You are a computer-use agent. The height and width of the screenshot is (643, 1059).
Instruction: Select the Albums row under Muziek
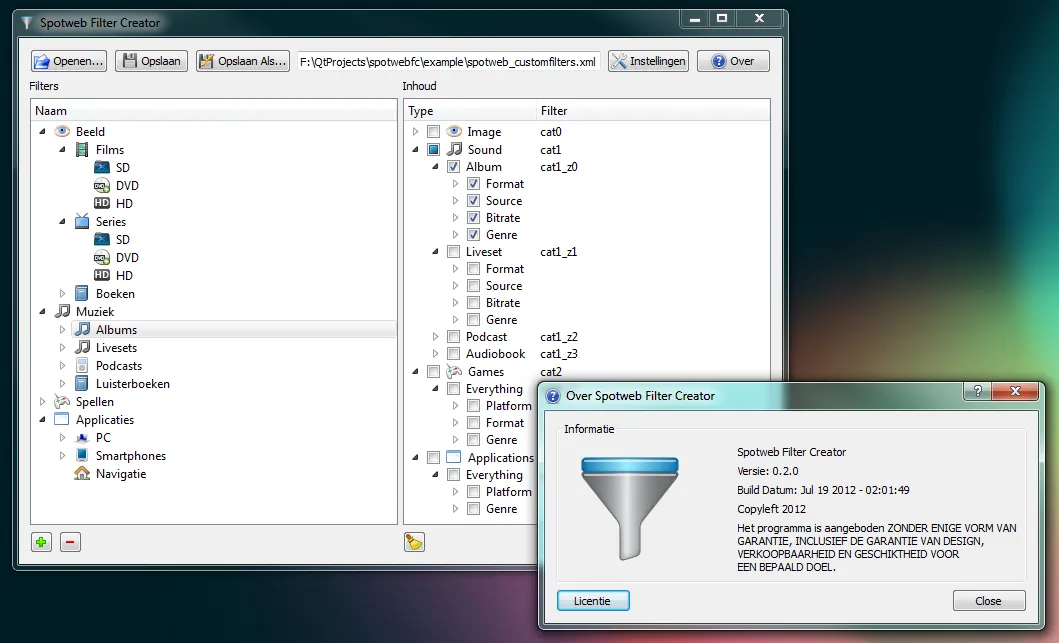pos(116,329)
